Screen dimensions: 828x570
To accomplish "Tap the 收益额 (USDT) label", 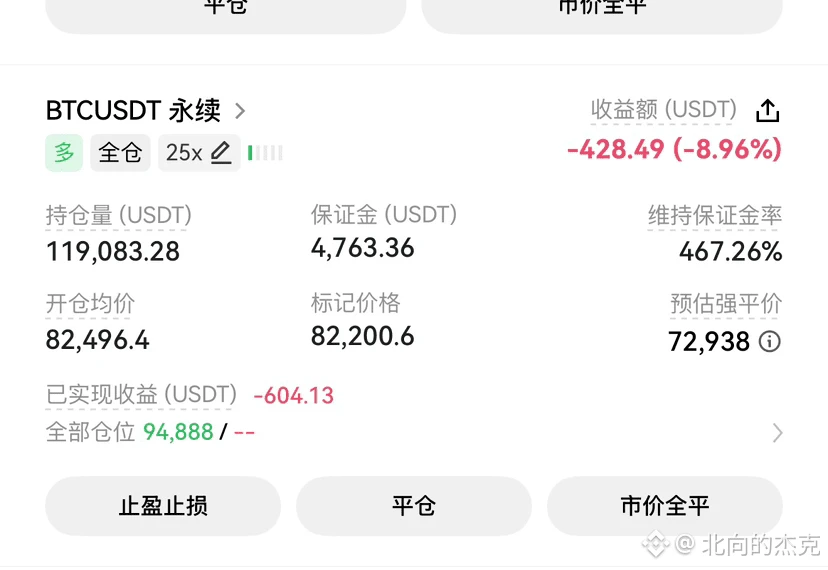I will [x=663, y=110].
